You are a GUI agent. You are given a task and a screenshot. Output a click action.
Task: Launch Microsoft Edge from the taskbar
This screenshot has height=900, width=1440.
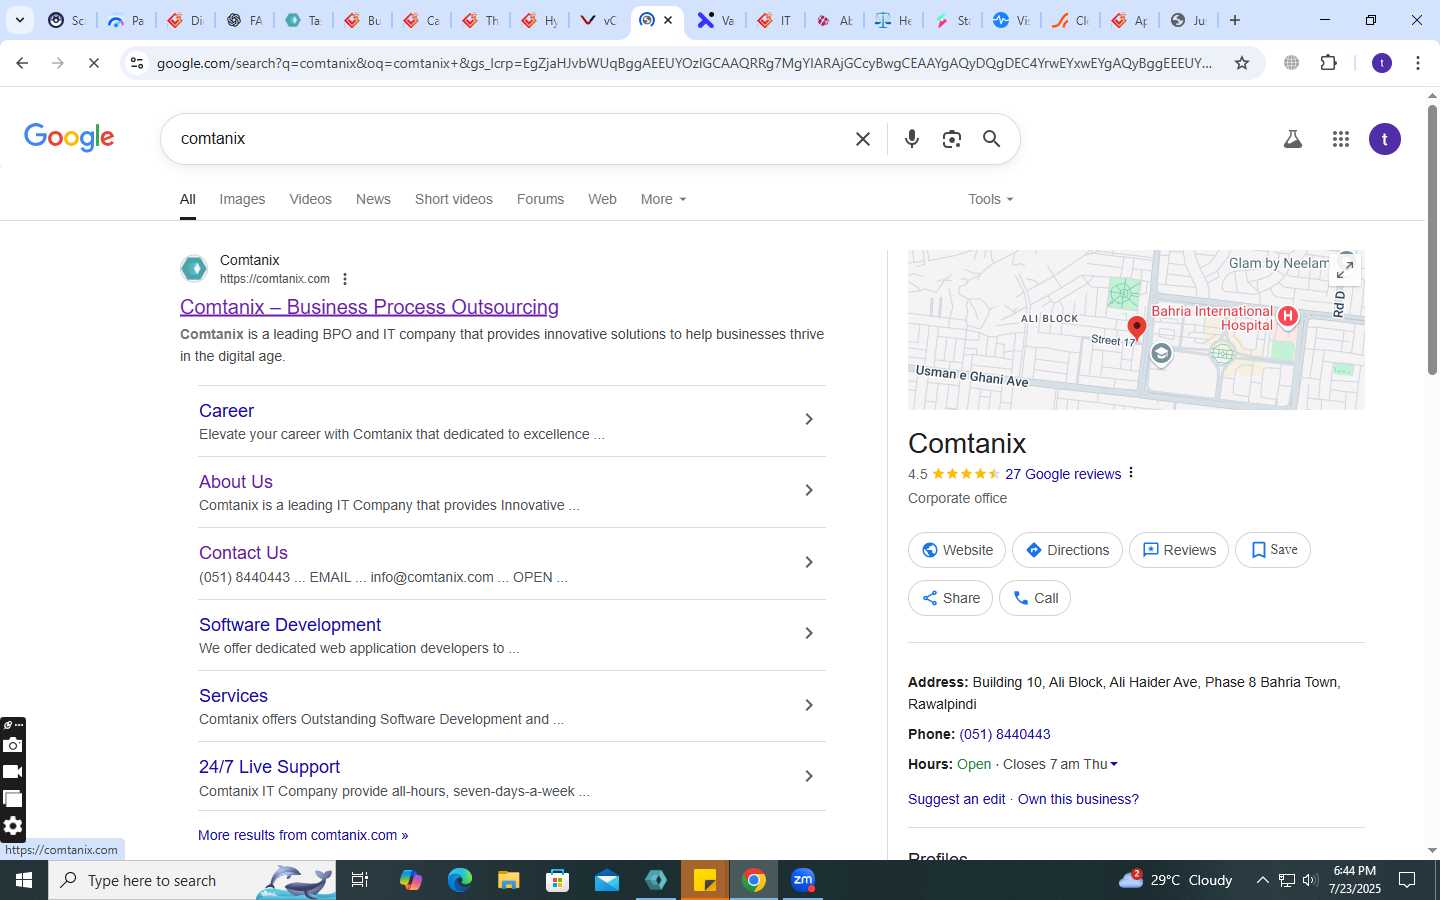pos(459,880)
